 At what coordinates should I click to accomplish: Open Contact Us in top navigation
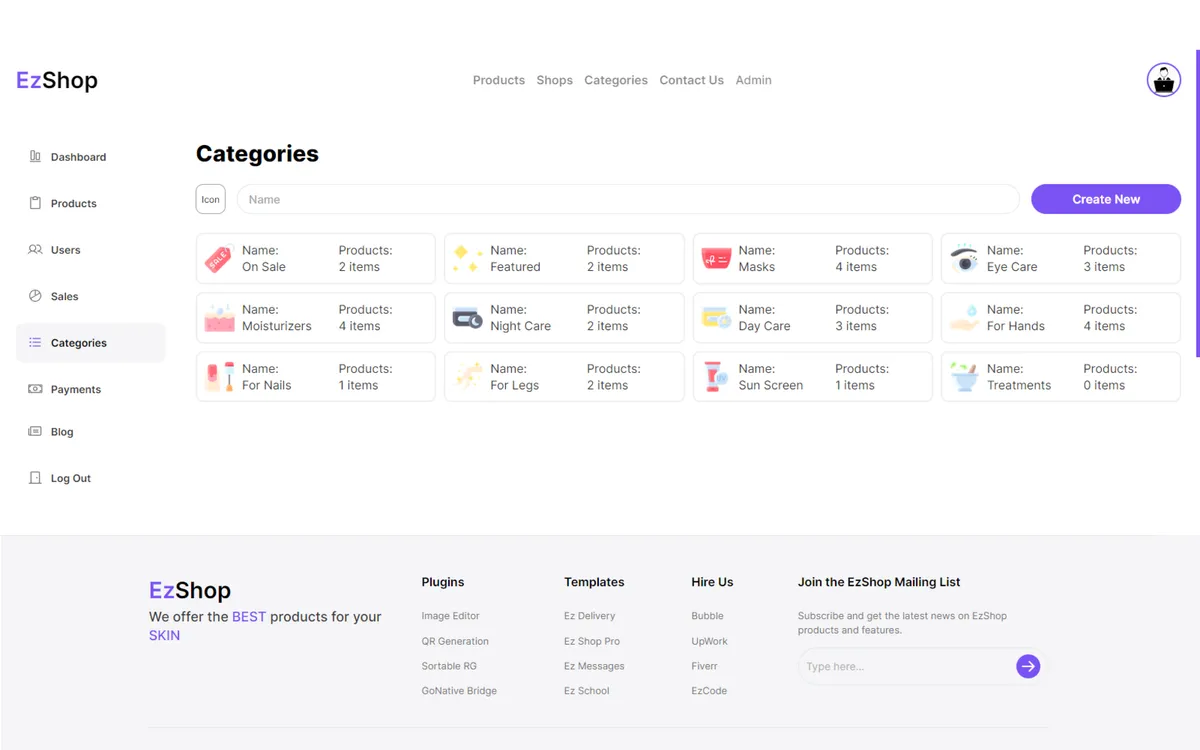[691, 80]
